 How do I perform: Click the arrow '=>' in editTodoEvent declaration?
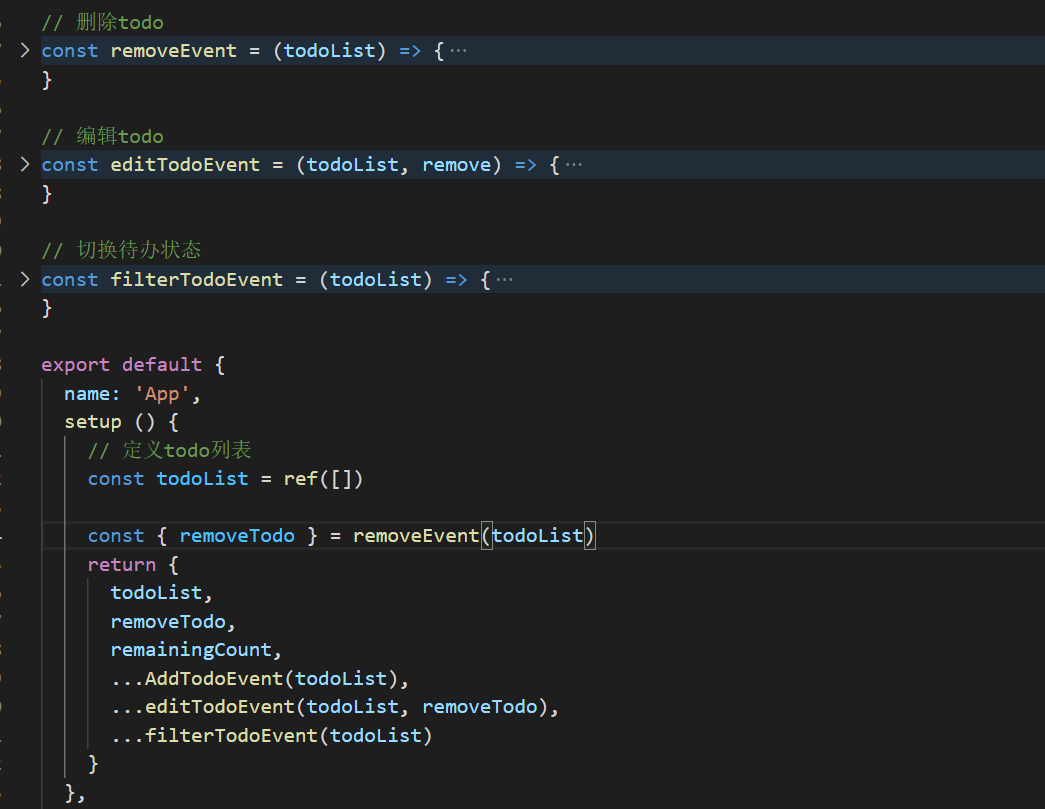(x=525, y=165)
